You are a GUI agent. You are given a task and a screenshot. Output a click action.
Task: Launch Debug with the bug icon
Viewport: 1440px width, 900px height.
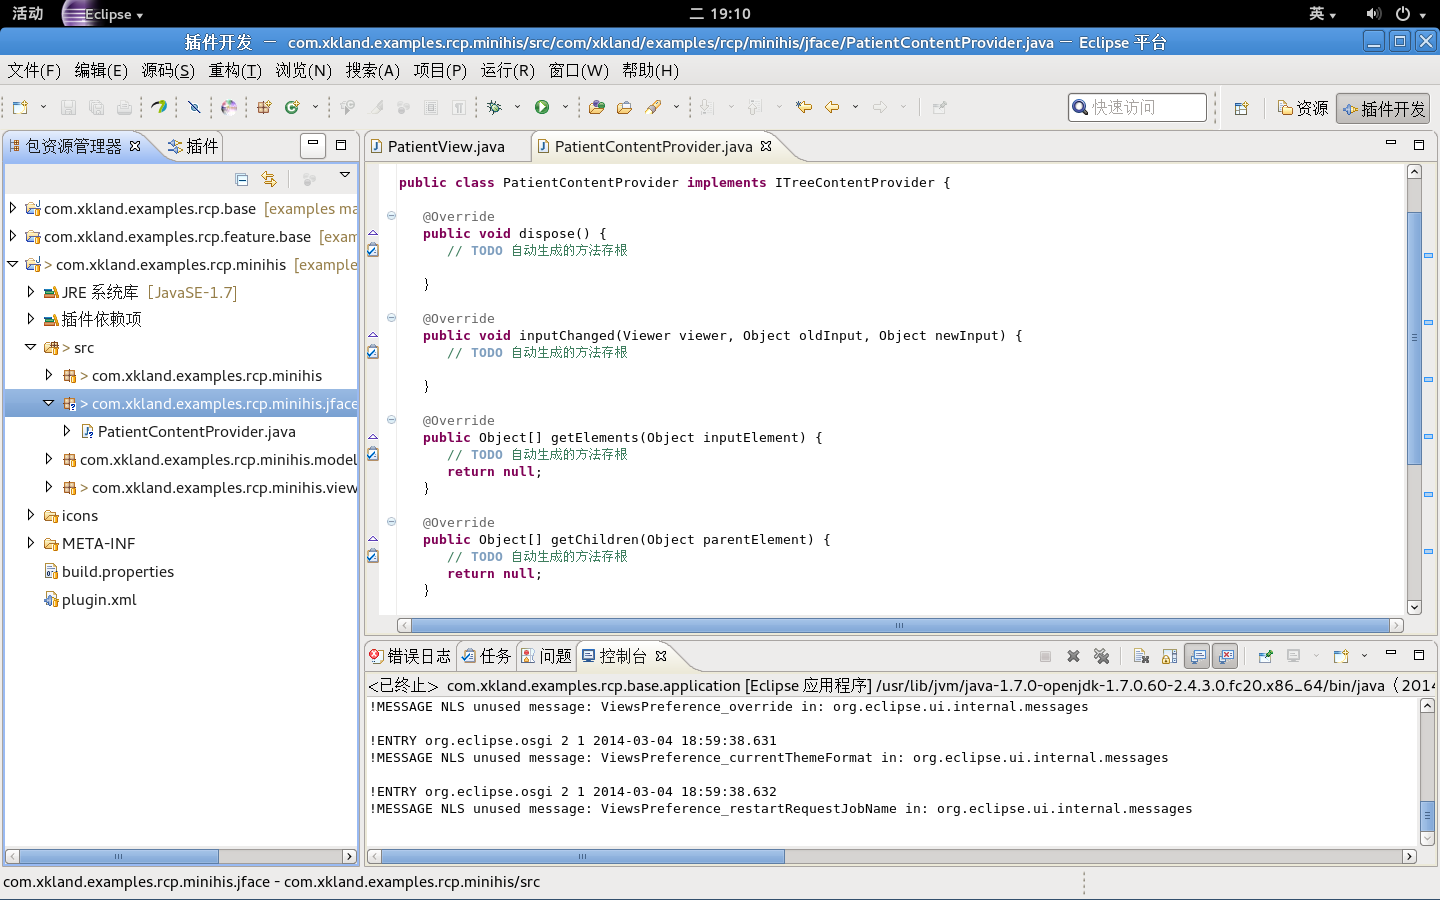[494, 107]
